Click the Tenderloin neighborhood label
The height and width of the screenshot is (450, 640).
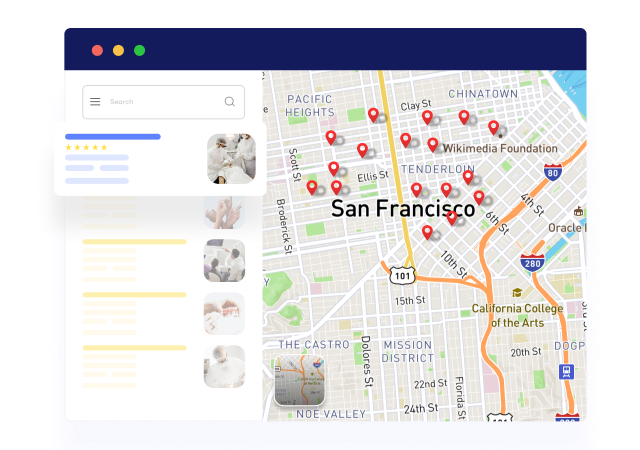tap(438, 169)
